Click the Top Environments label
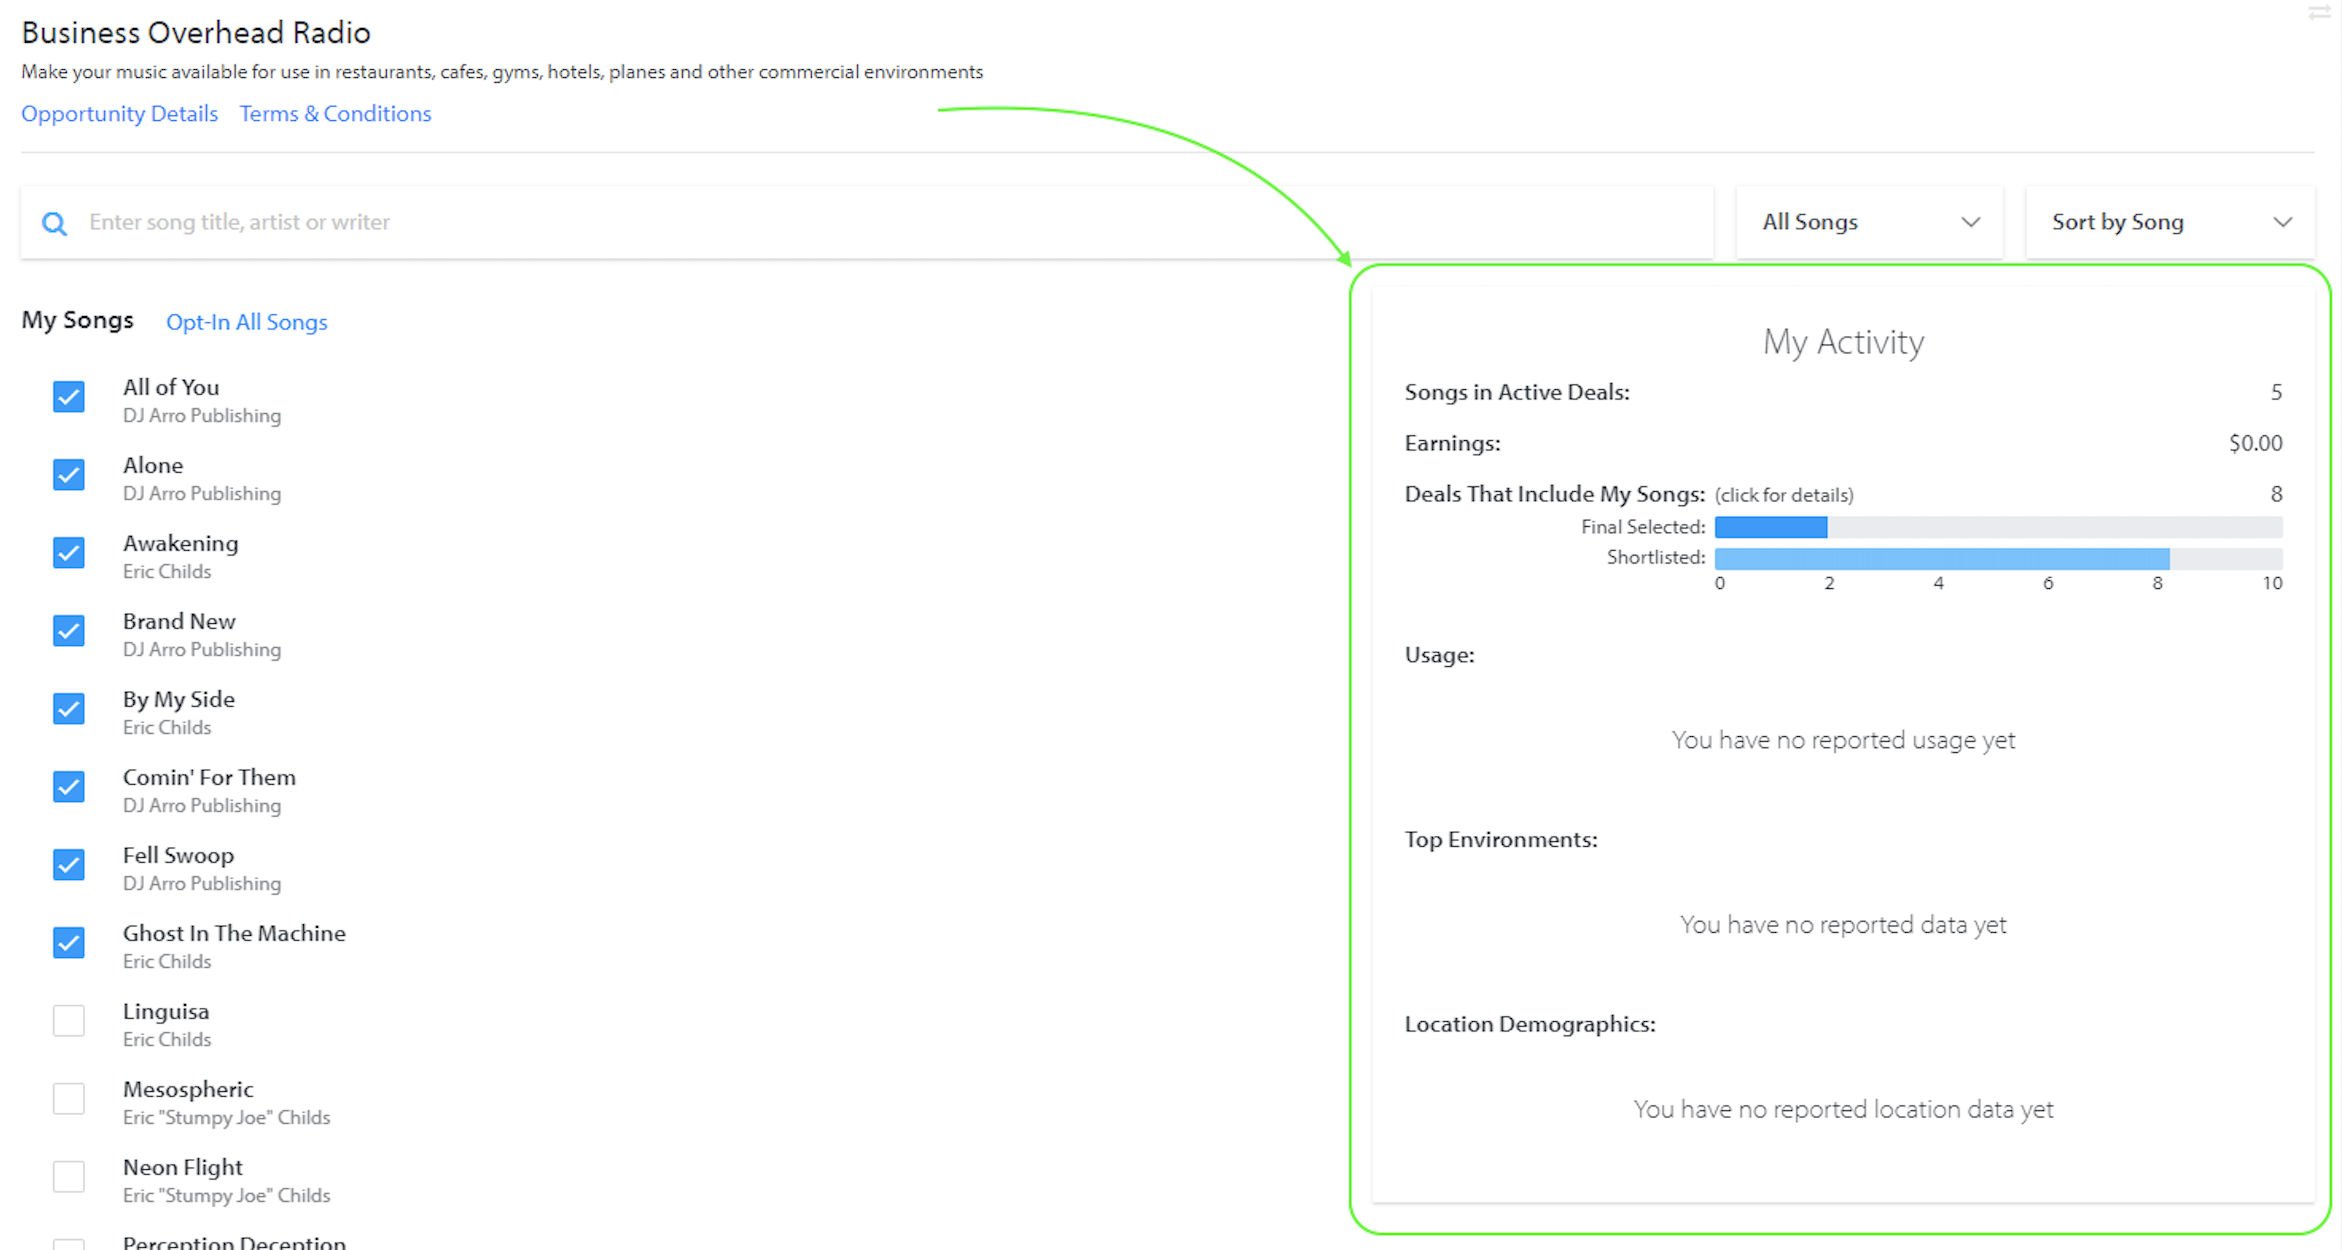This screenshot has height=1250, width=2342. (1501, 839)
